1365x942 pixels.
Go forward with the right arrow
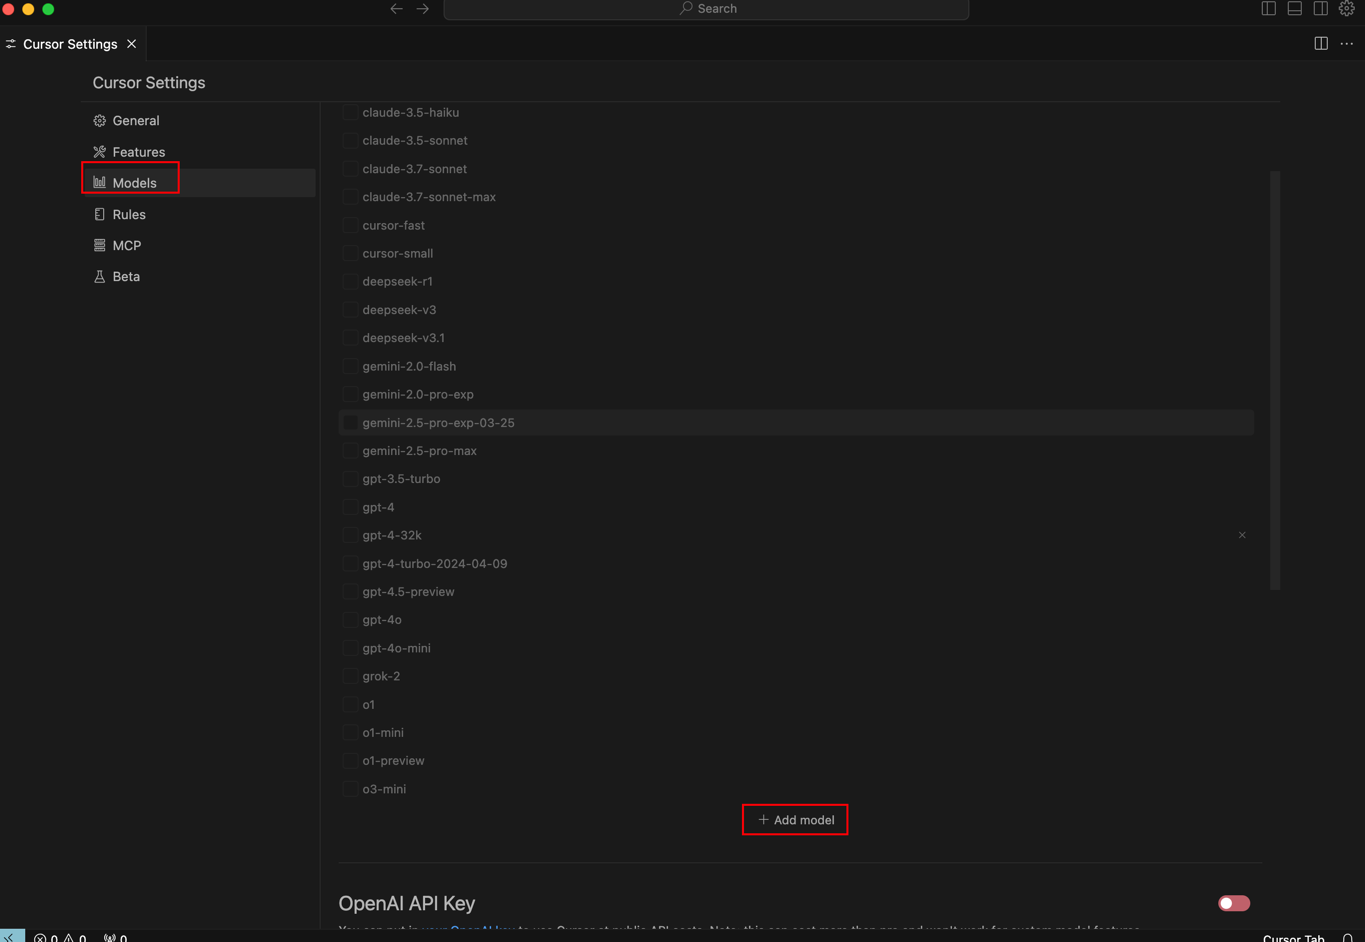(x=423, y=9)
